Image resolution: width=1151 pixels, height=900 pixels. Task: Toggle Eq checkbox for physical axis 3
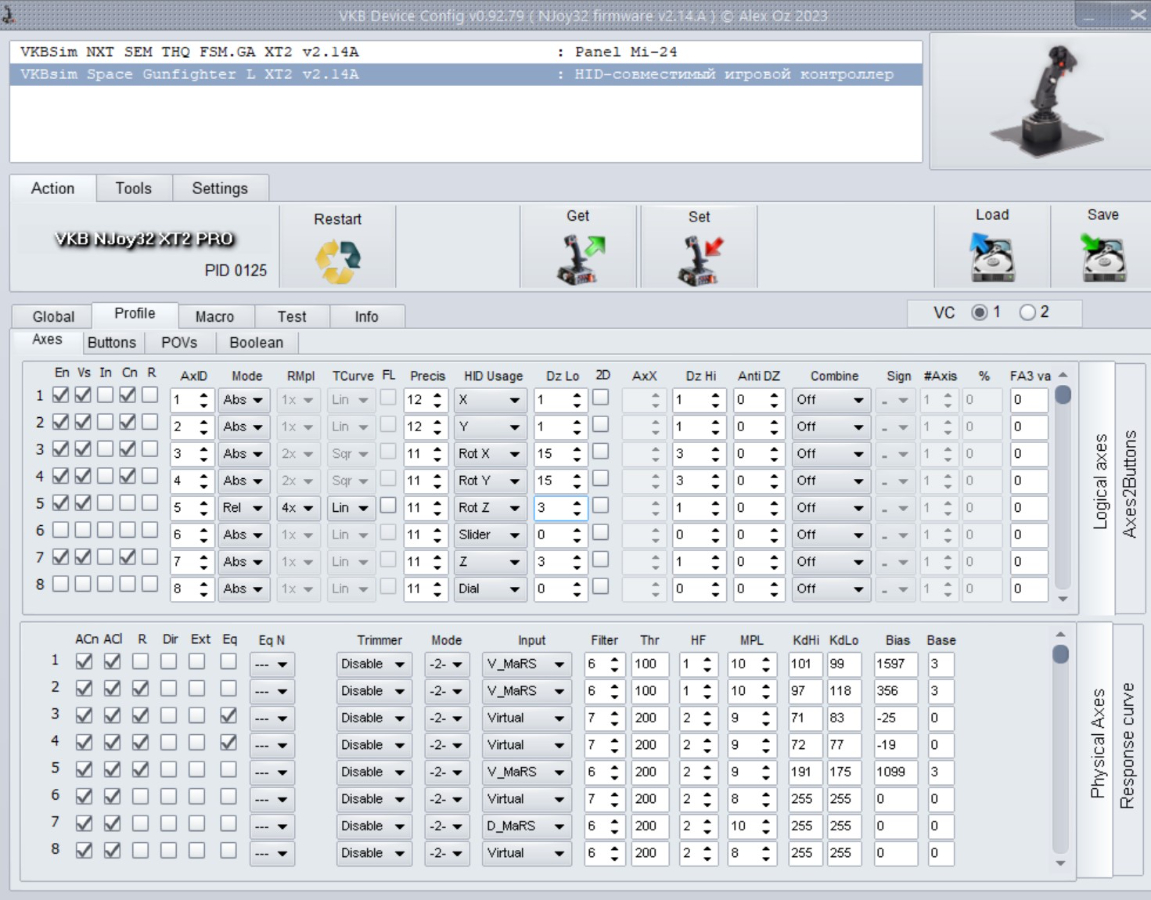[x=229, y=715]
